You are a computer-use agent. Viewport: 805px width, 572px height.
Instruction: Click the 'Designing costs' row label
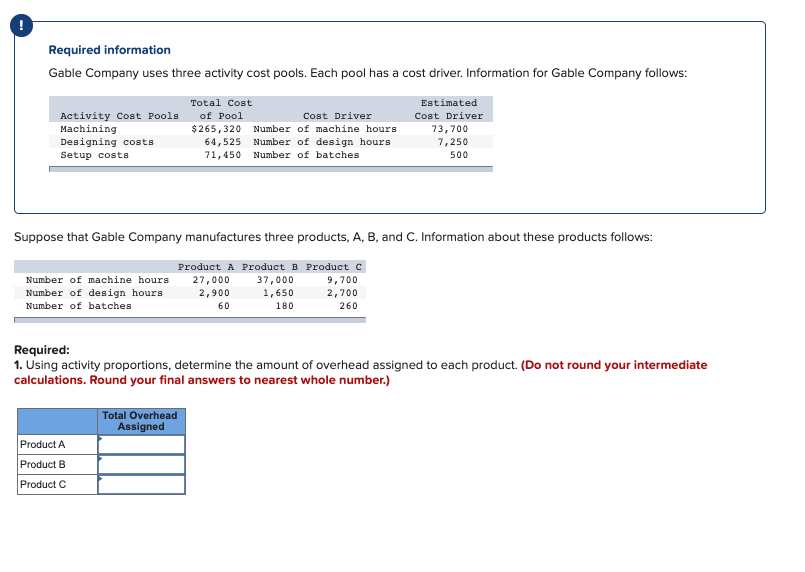coord(107,142)
